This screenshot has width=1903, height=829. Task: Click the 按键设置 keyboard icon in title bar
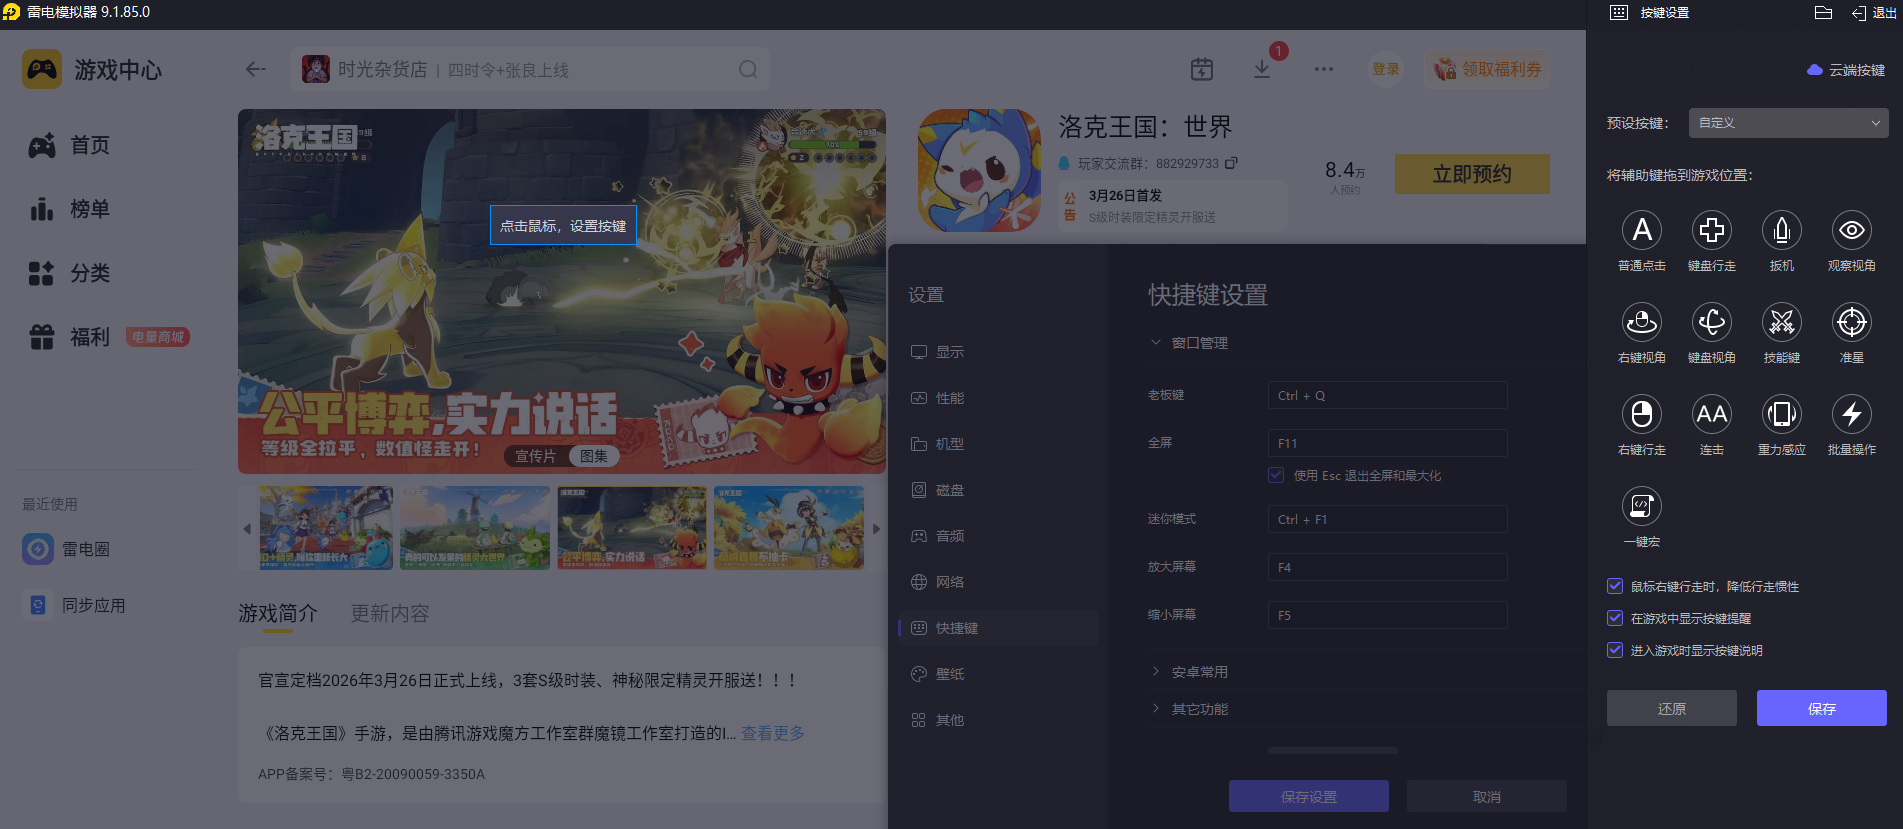click(x=1619, y=13)
